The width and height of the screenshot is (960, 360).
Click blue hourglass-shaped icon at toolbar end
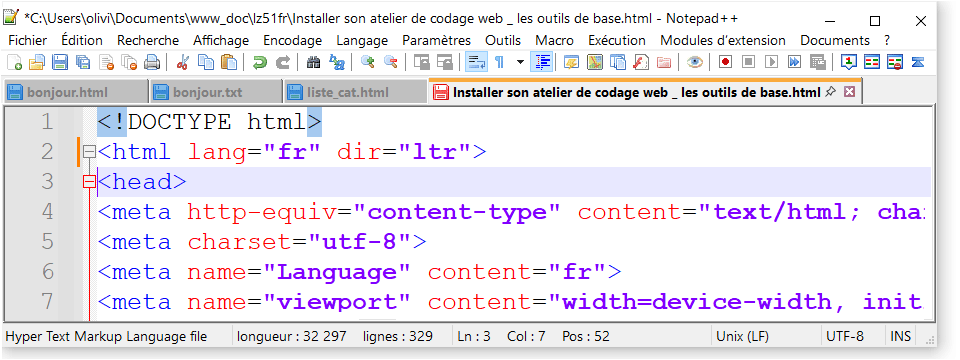(x=917, y=62)
